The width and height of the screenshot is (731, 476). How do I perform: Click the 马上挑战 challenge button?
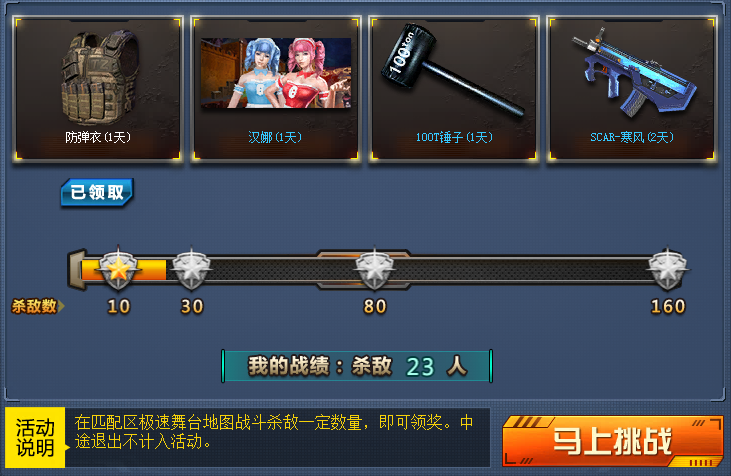coord(612,441)
